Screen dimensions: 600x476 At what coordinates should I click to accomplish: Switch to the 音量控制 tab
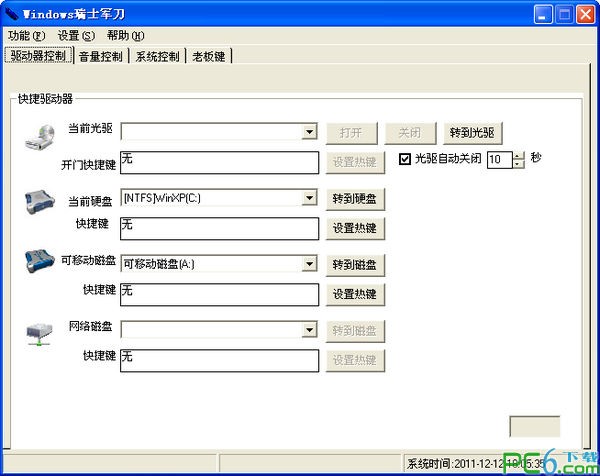pos(101,57)
